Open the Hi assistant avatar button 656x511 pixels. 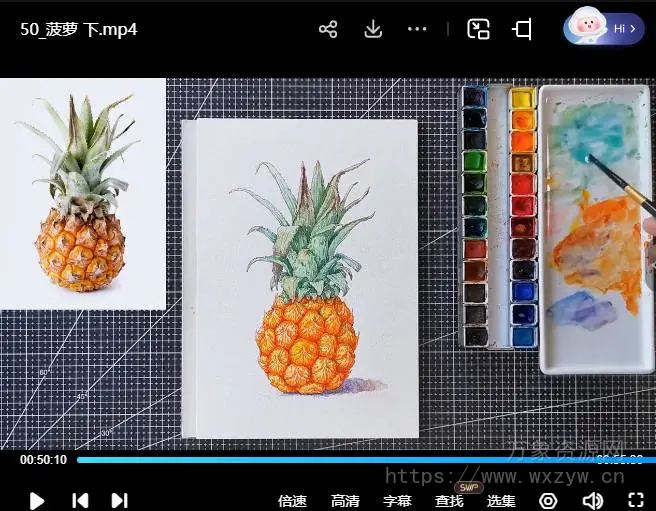coord(603,28)
